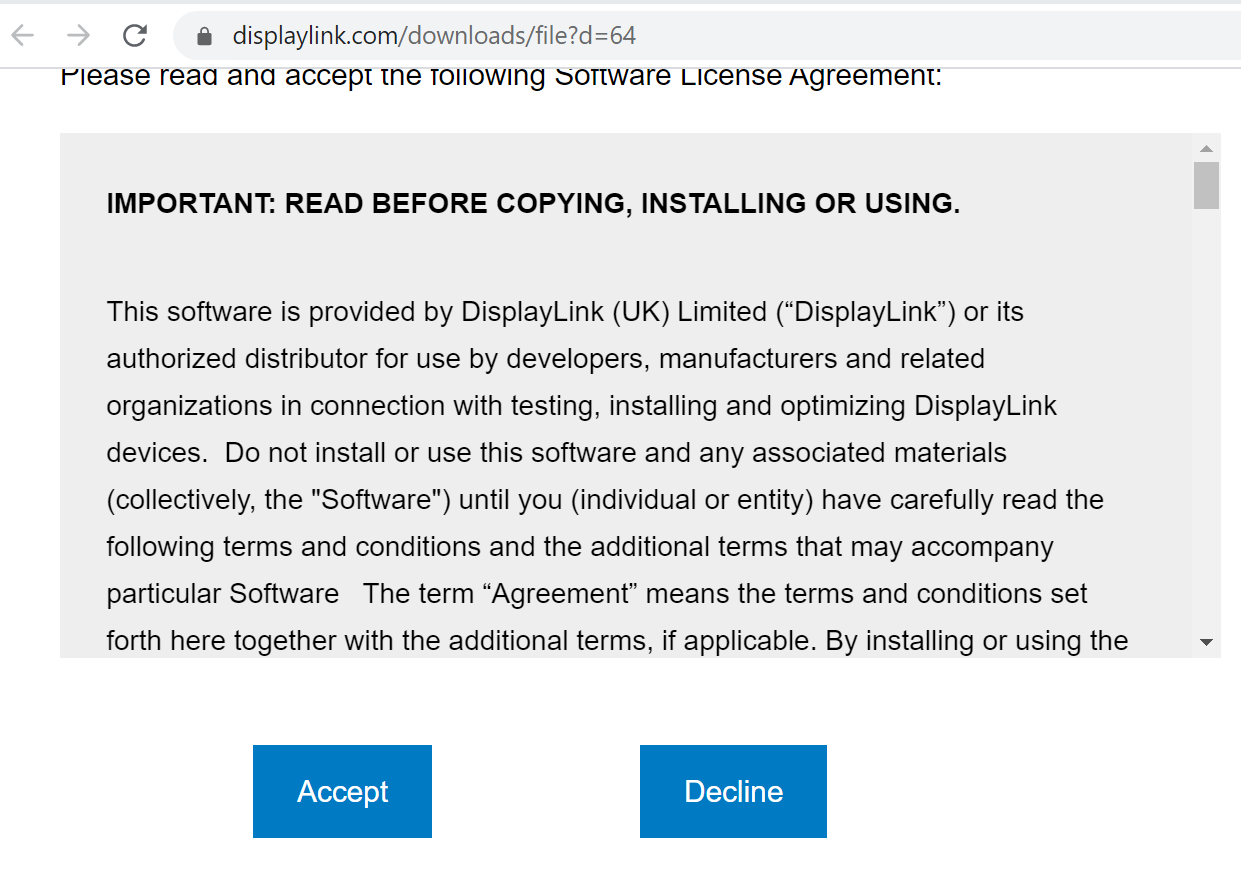Click the padlock site security icon
Viewport: 1241px width, 881px height.
point(205,37)
